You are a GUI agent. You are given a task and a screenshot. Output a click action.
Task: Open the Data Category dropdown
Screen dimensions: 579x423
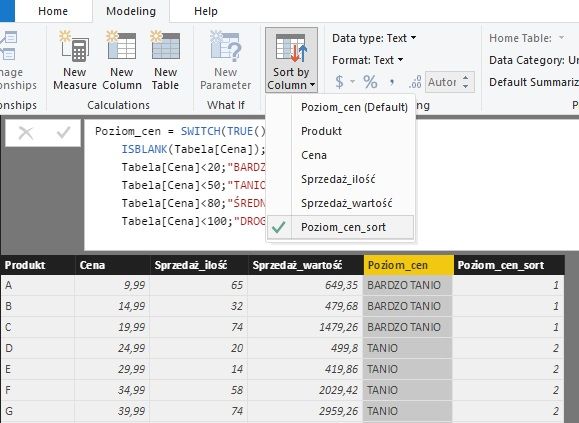(534, 60)
